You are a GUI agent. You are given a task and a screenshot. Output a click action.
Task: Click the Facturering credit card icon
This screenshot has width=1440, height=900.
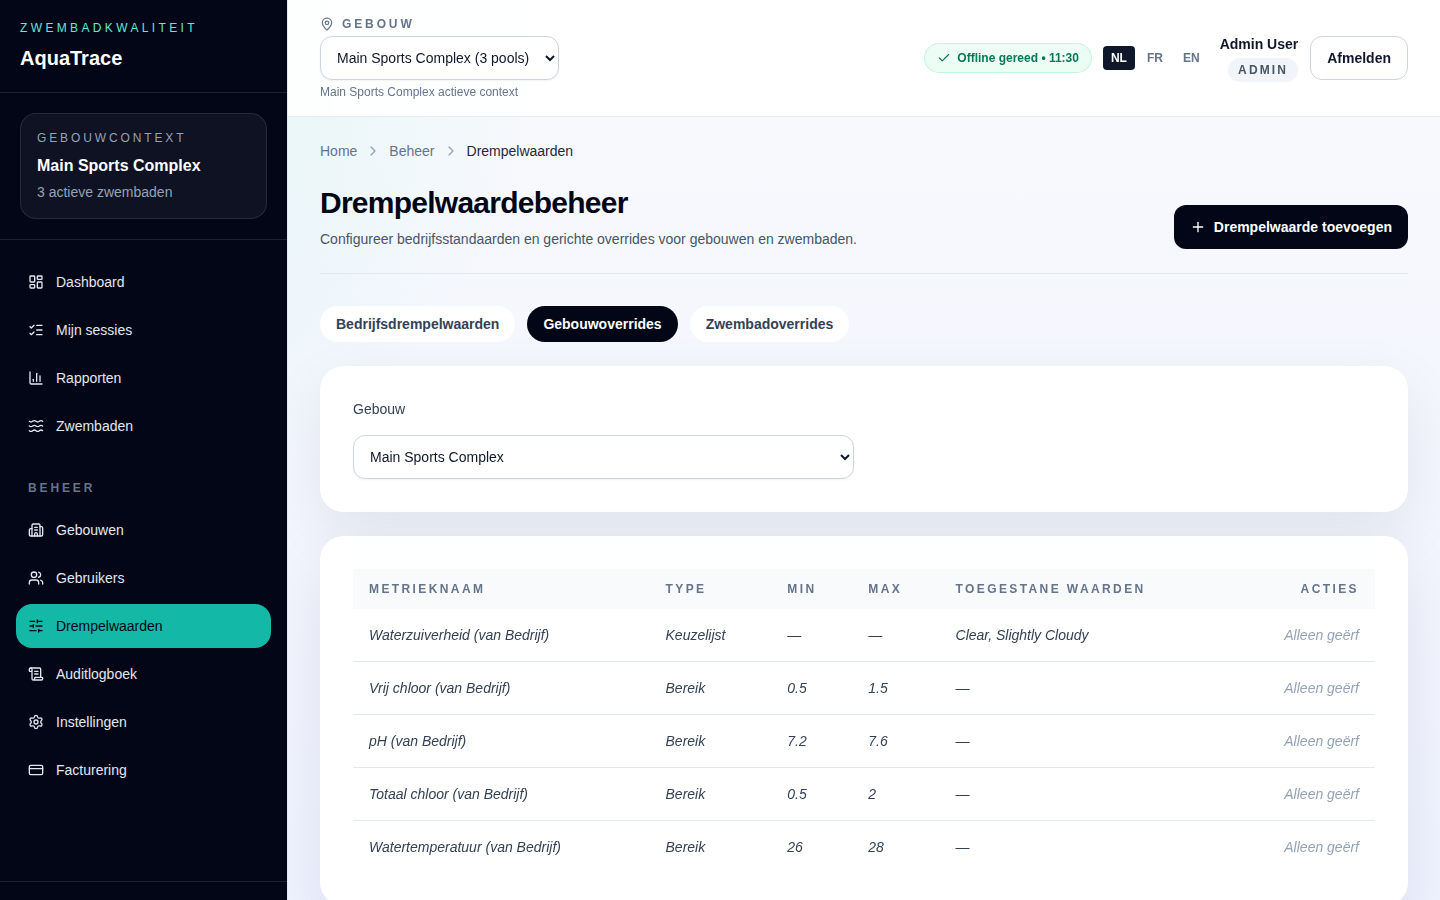pos(36,770)
